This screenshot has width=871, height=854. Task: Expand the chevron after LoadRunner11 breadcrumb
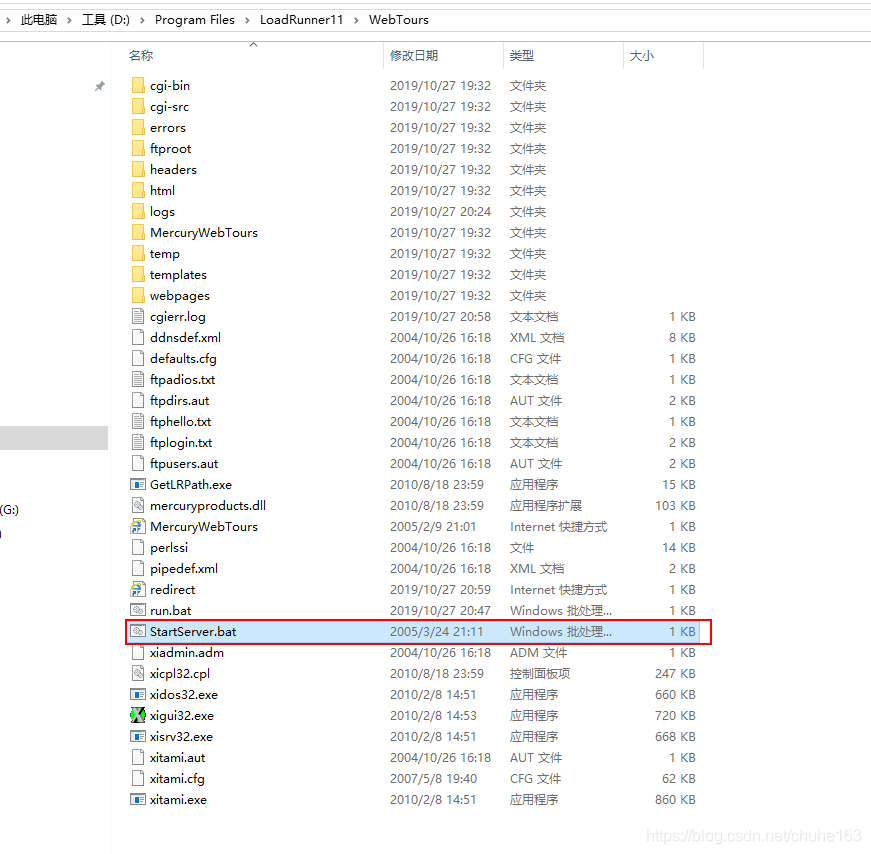pos(356,20)
